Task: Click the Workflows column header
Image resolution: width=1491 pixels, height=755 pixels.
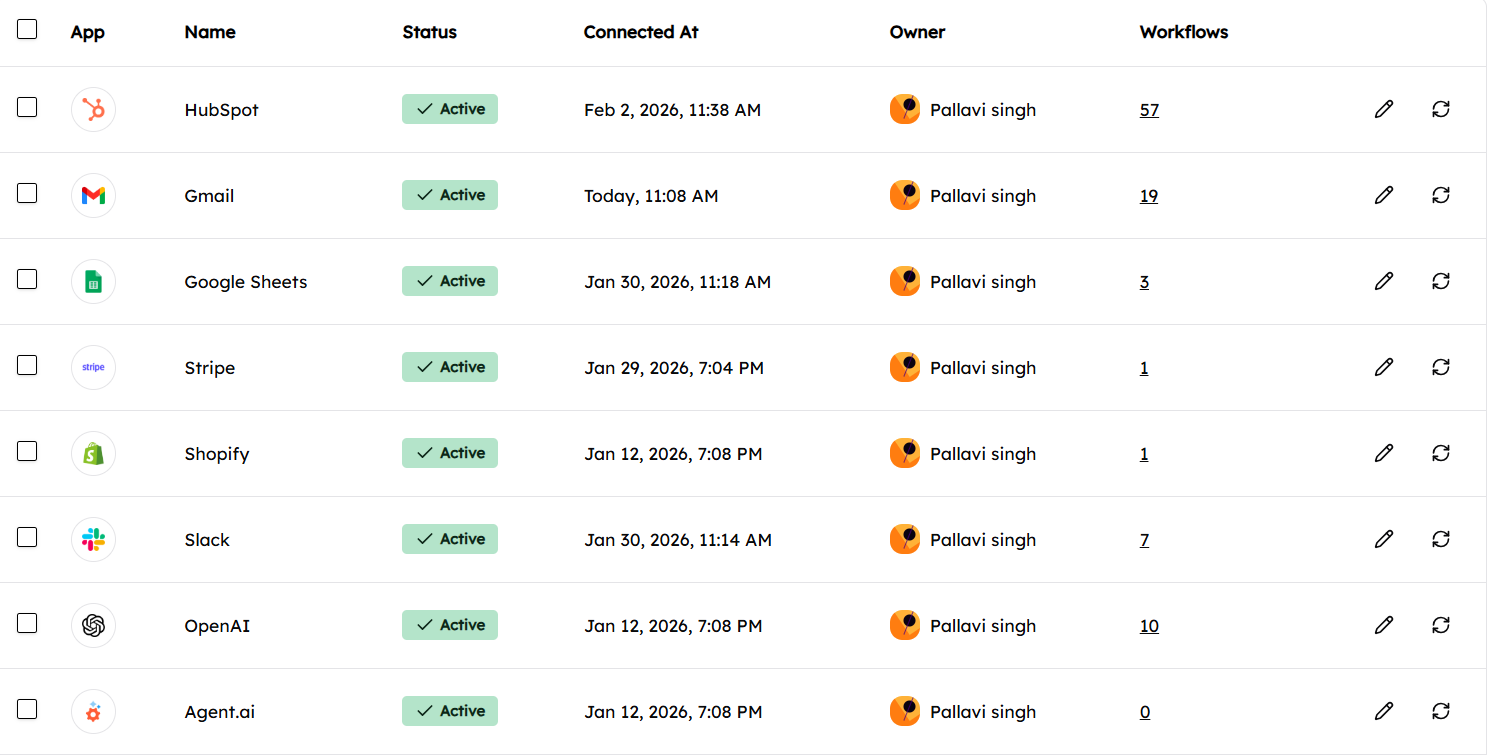Action: pyautogui.click(x=1183, y=32)
